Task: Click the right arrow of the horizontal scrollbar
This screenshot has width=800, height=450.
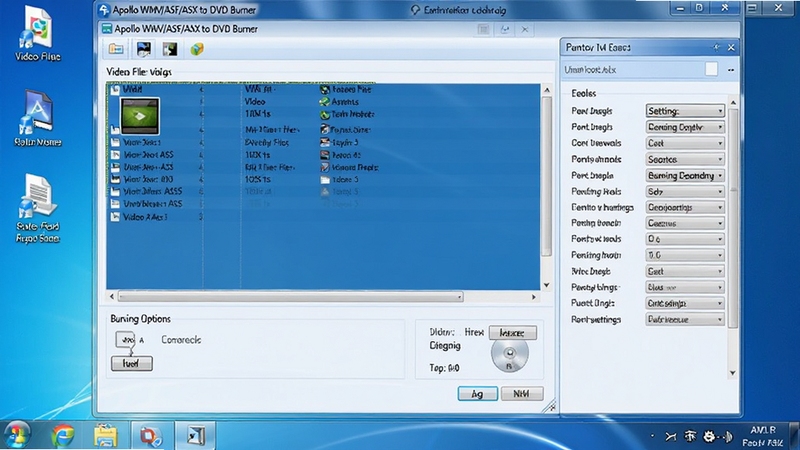Action: tap(534, 296)
